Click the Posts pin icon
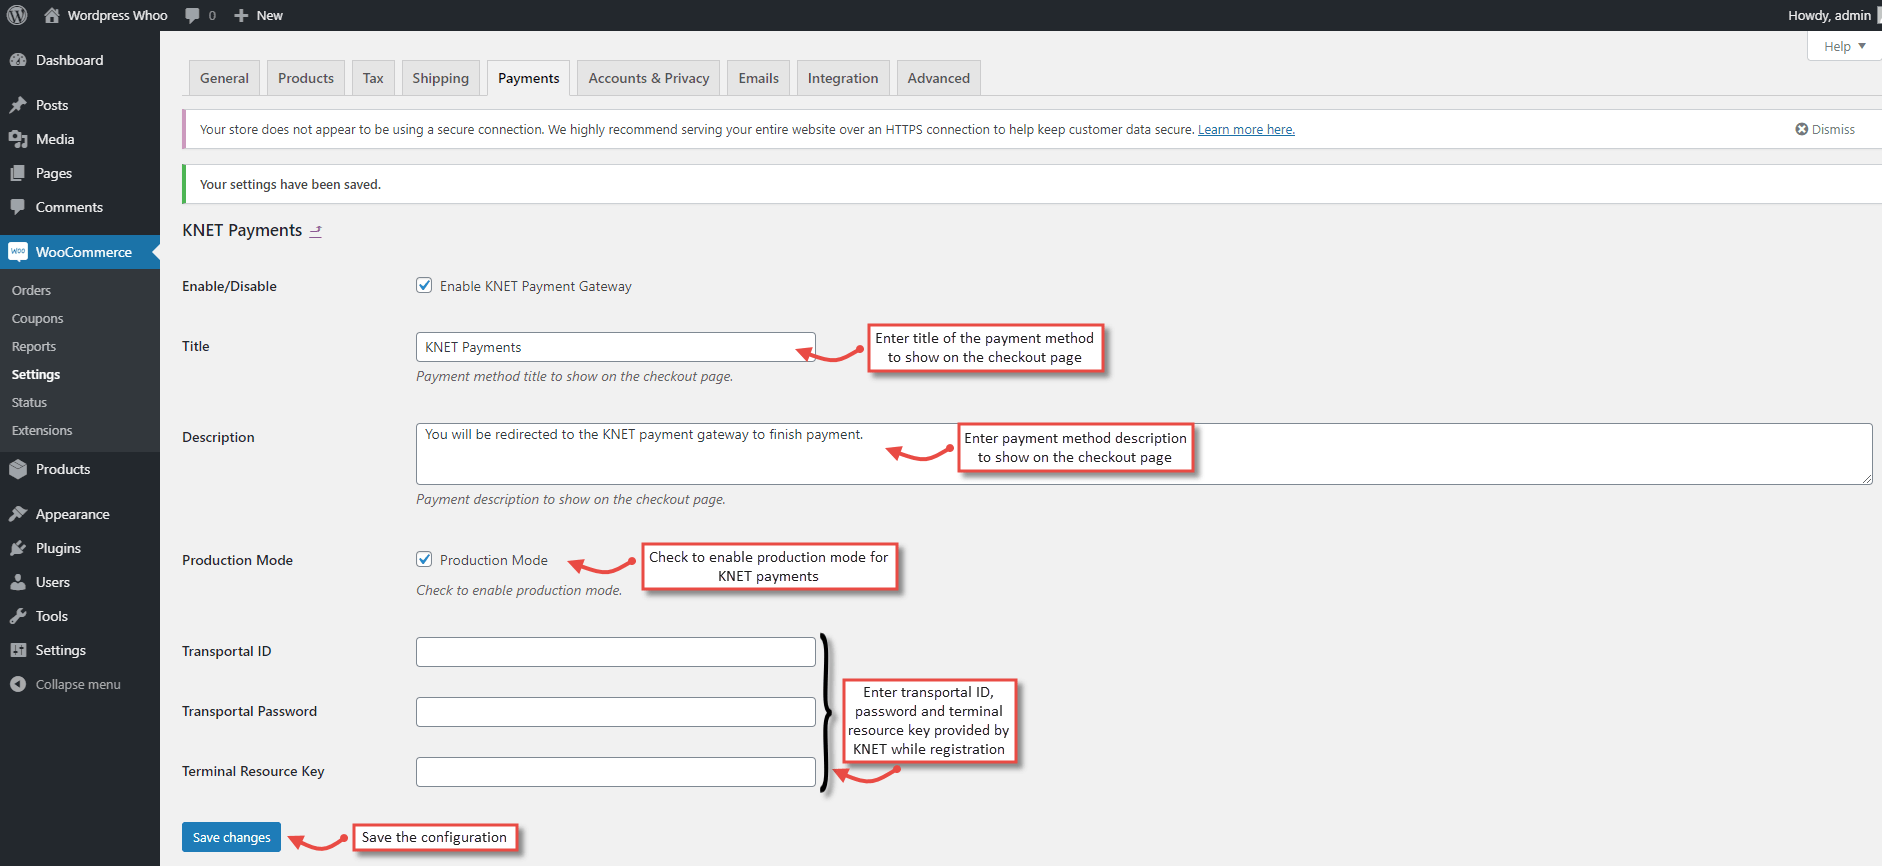Viewport: 1882px width, 866px height. (x=18, y=105)
